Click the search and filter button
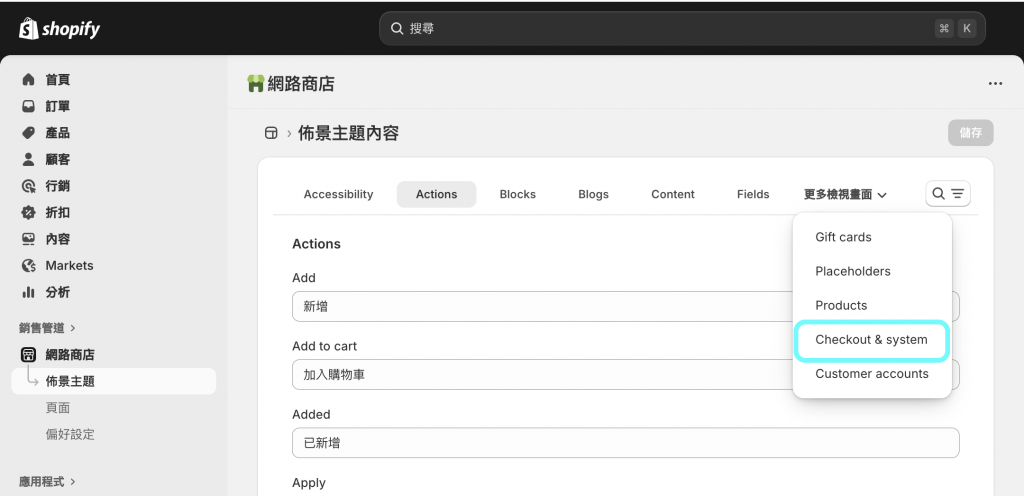The width and height of the screenshot is (1024, 496). (947, 194)
